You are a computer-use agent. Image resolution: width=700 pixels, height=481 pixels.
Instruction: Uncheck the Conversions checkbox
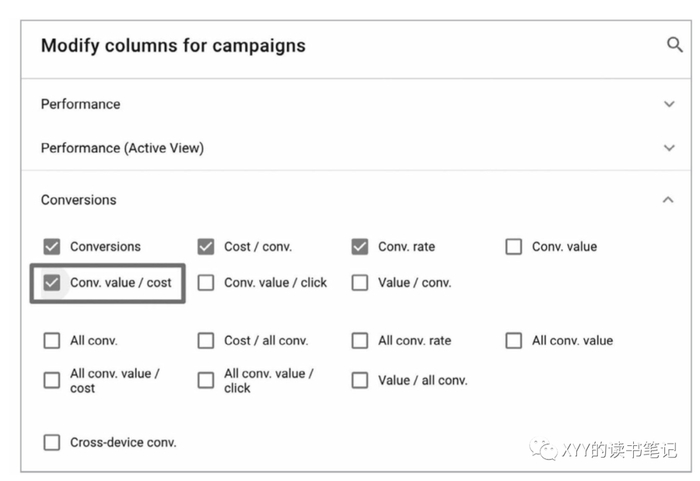pos(52,247)
